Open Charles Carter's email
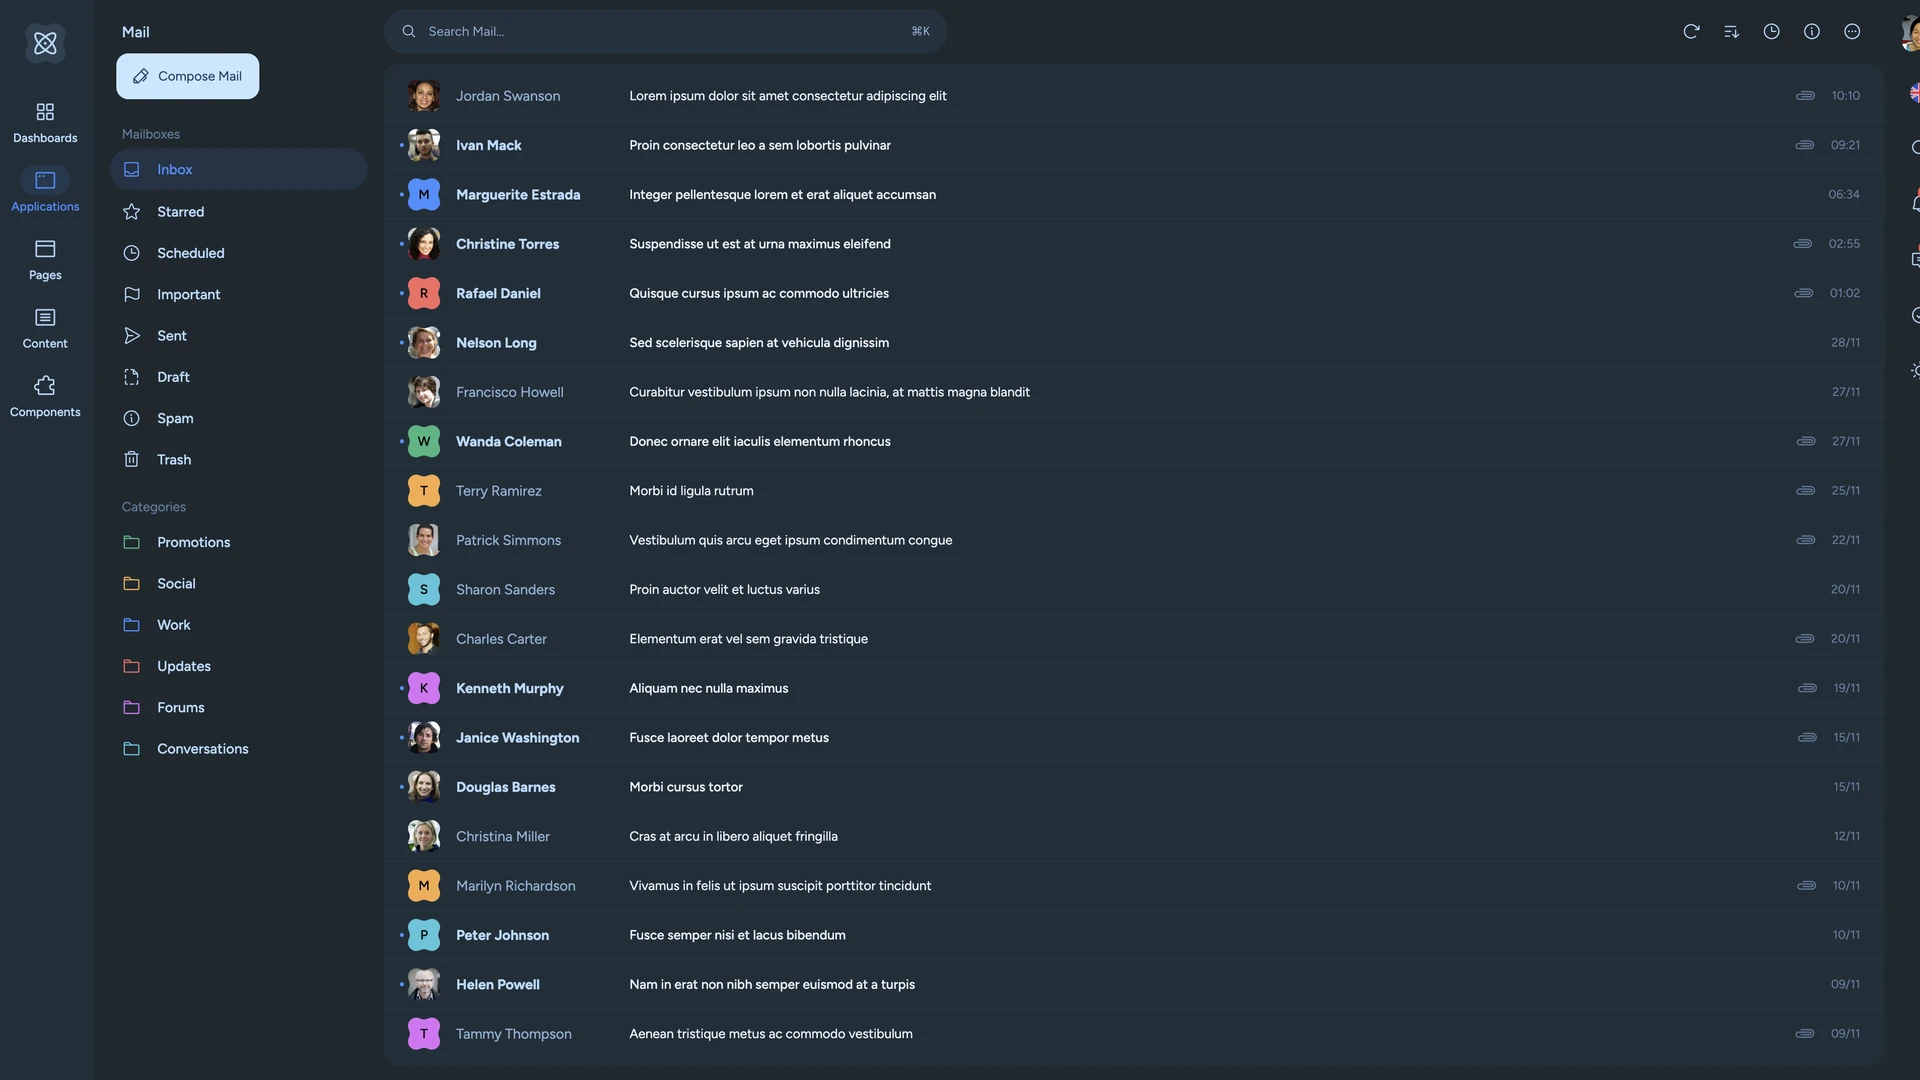Screen dimensions: 1920x1080 [1134, 639]
